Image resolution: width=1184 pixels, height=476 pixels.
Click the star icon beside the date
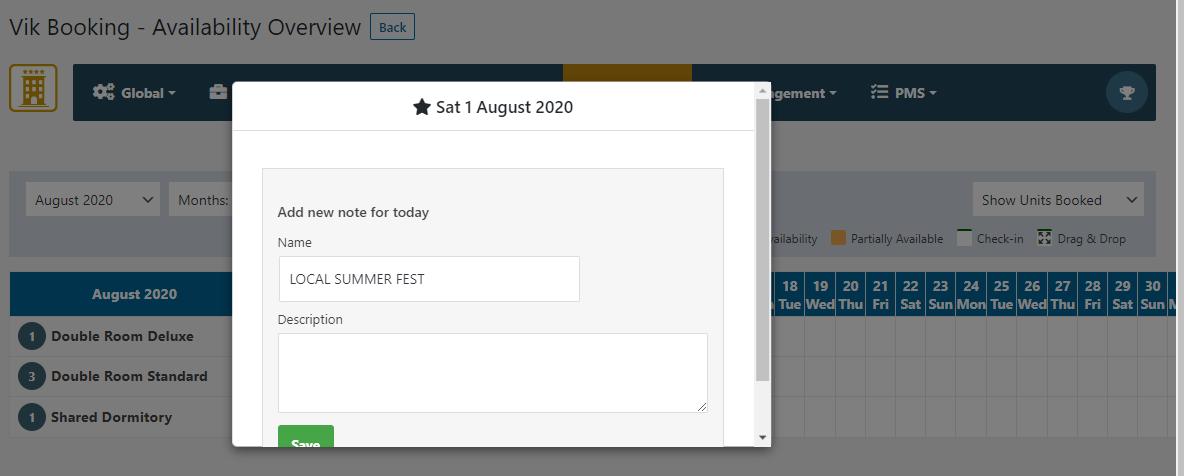pyautogui.click(x=422, y=107)
